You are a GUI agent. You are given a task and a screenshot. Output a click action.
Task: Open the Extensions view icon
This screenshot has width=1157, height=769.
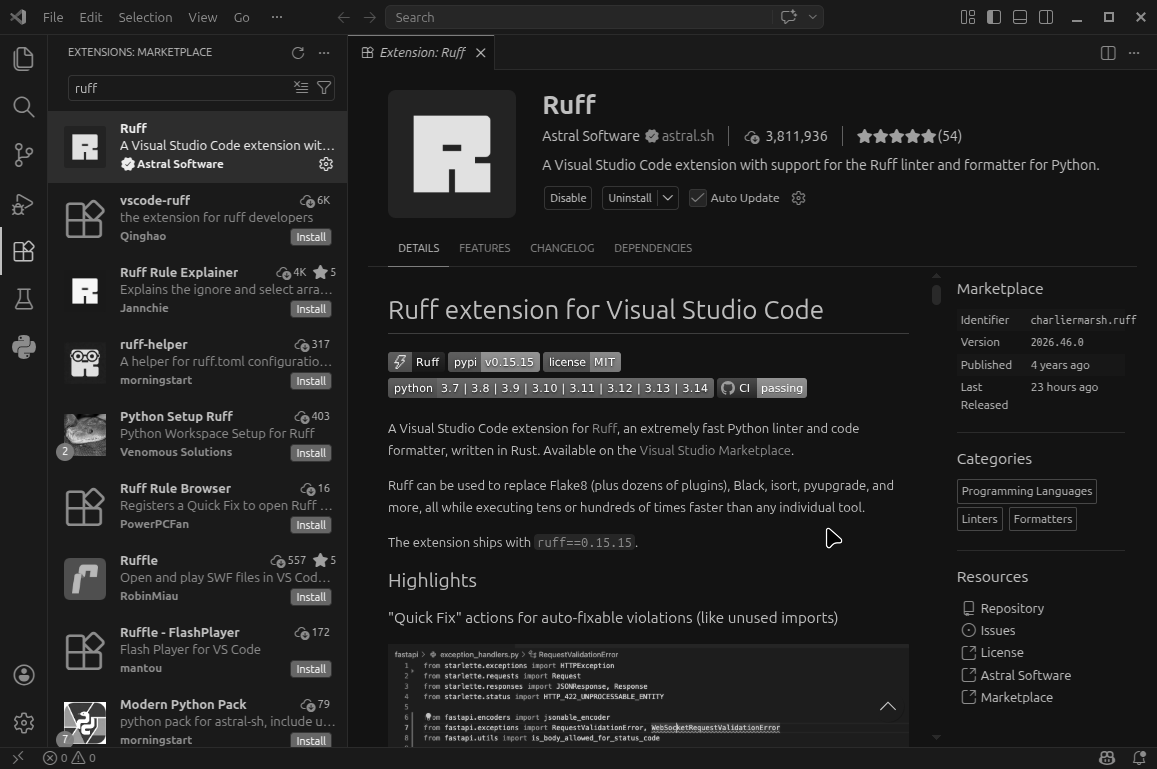24,252
